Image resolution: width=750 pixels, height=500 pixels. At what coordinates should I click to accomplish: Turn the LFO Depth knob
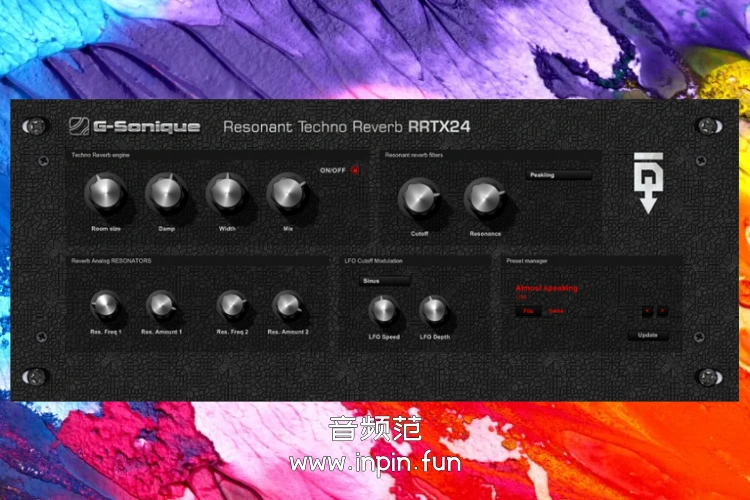coord(434,311)
